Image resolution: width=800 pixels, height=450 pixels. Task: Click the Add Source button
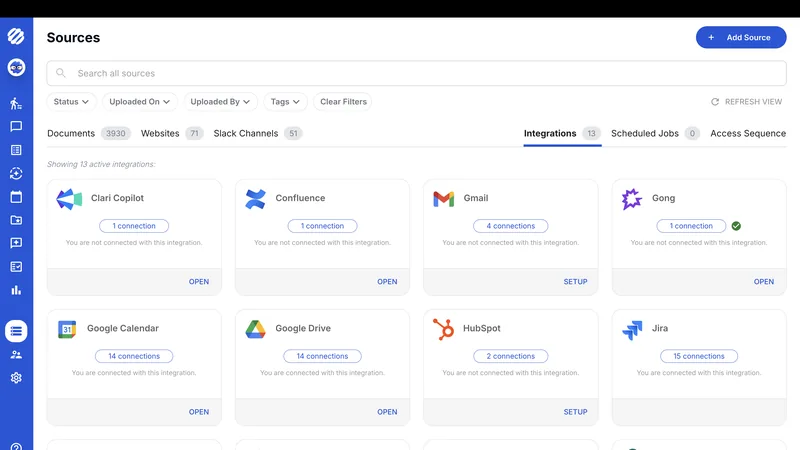coord(741,37)
